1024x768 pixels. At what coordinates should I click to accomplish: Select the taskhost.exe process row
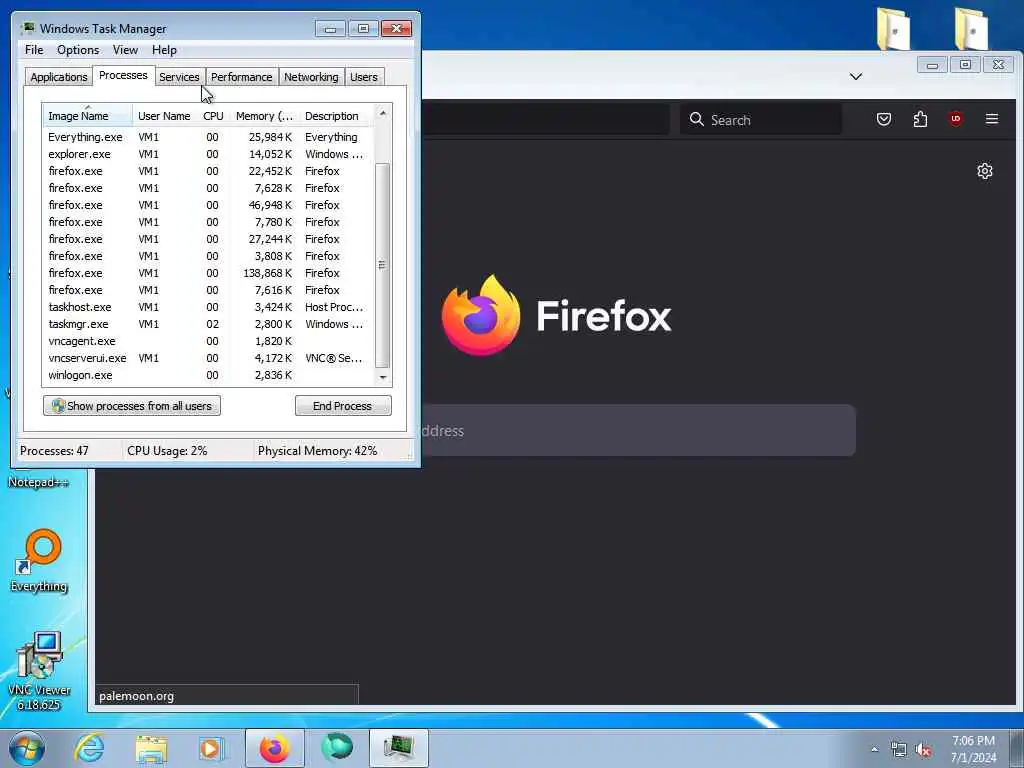coord(209,307)
